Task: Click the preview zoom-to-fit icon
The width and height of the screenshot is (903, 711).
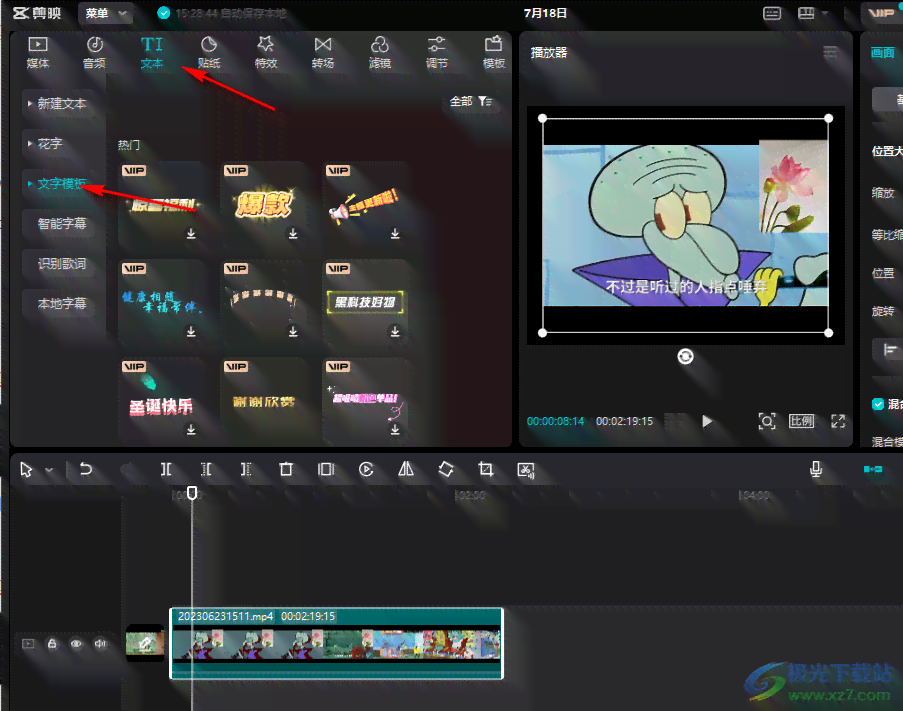Action: point(767,421)
